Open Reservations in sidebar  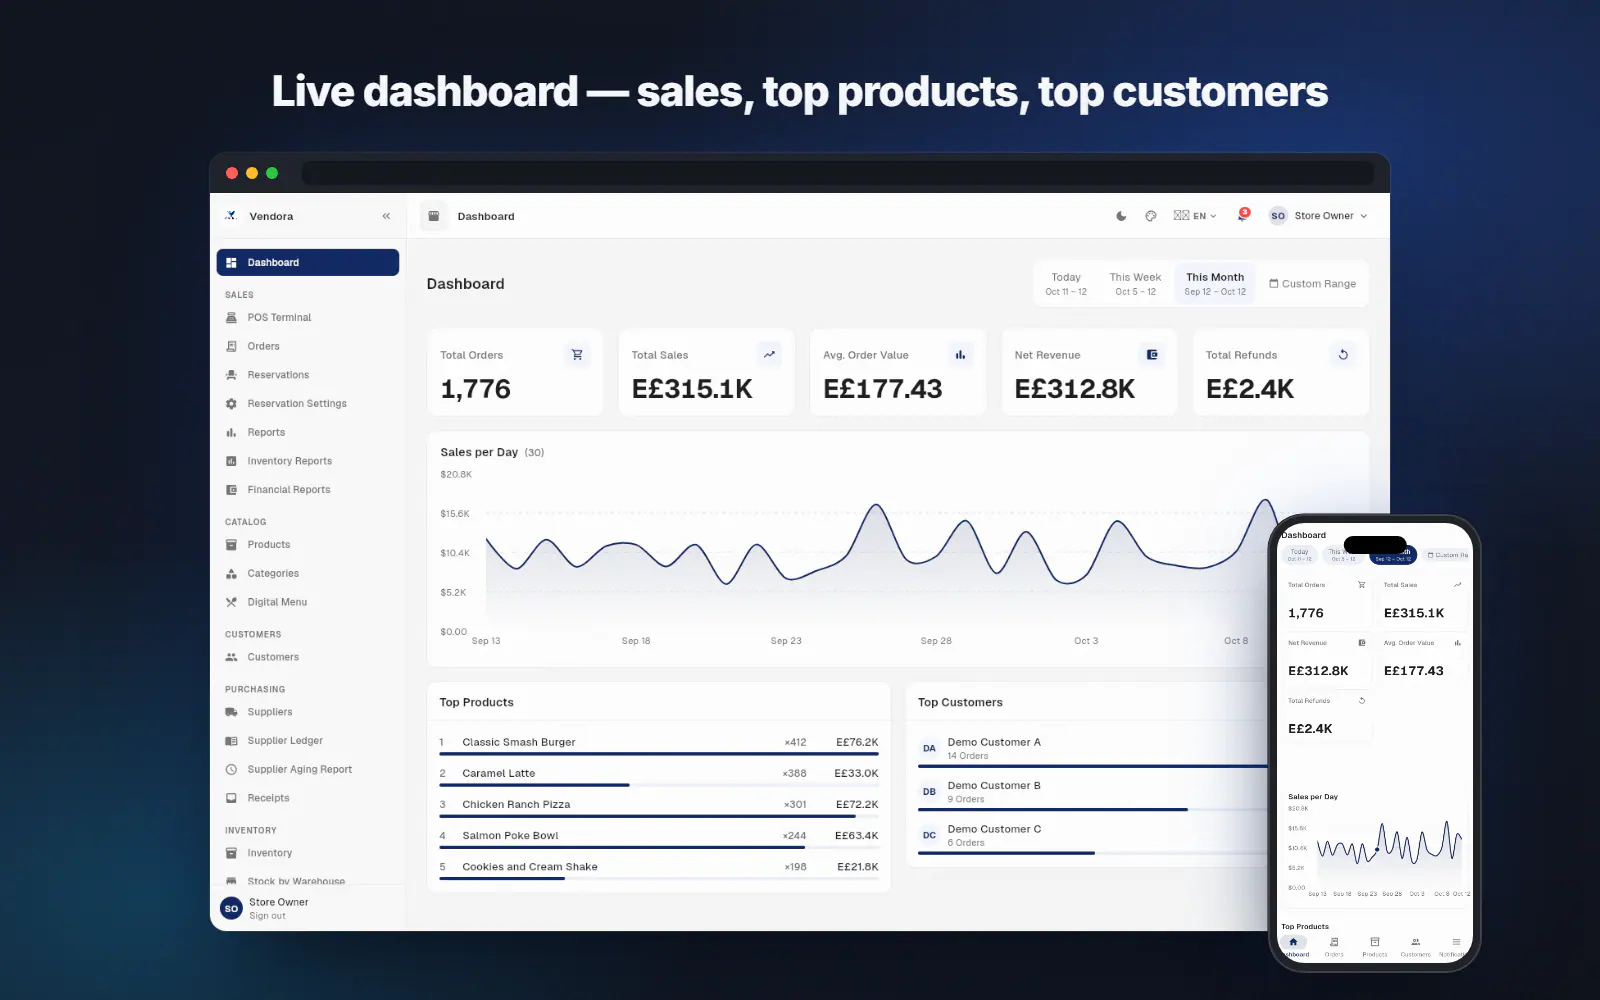(x=308, y=375)
